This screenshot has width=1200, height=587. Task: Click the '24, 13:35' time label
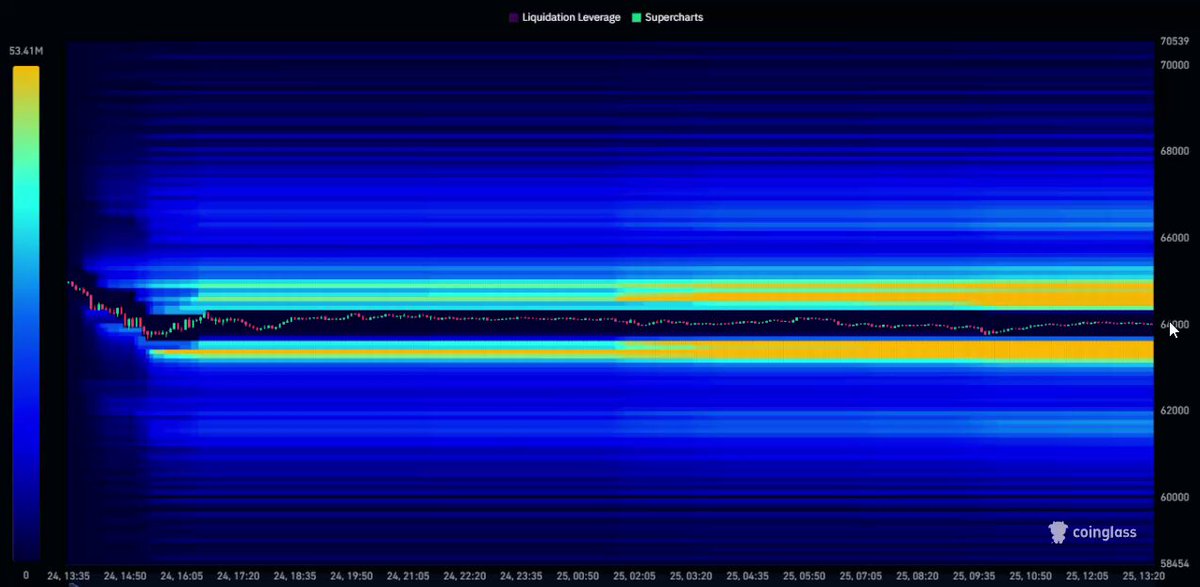(x=68, y=576)
